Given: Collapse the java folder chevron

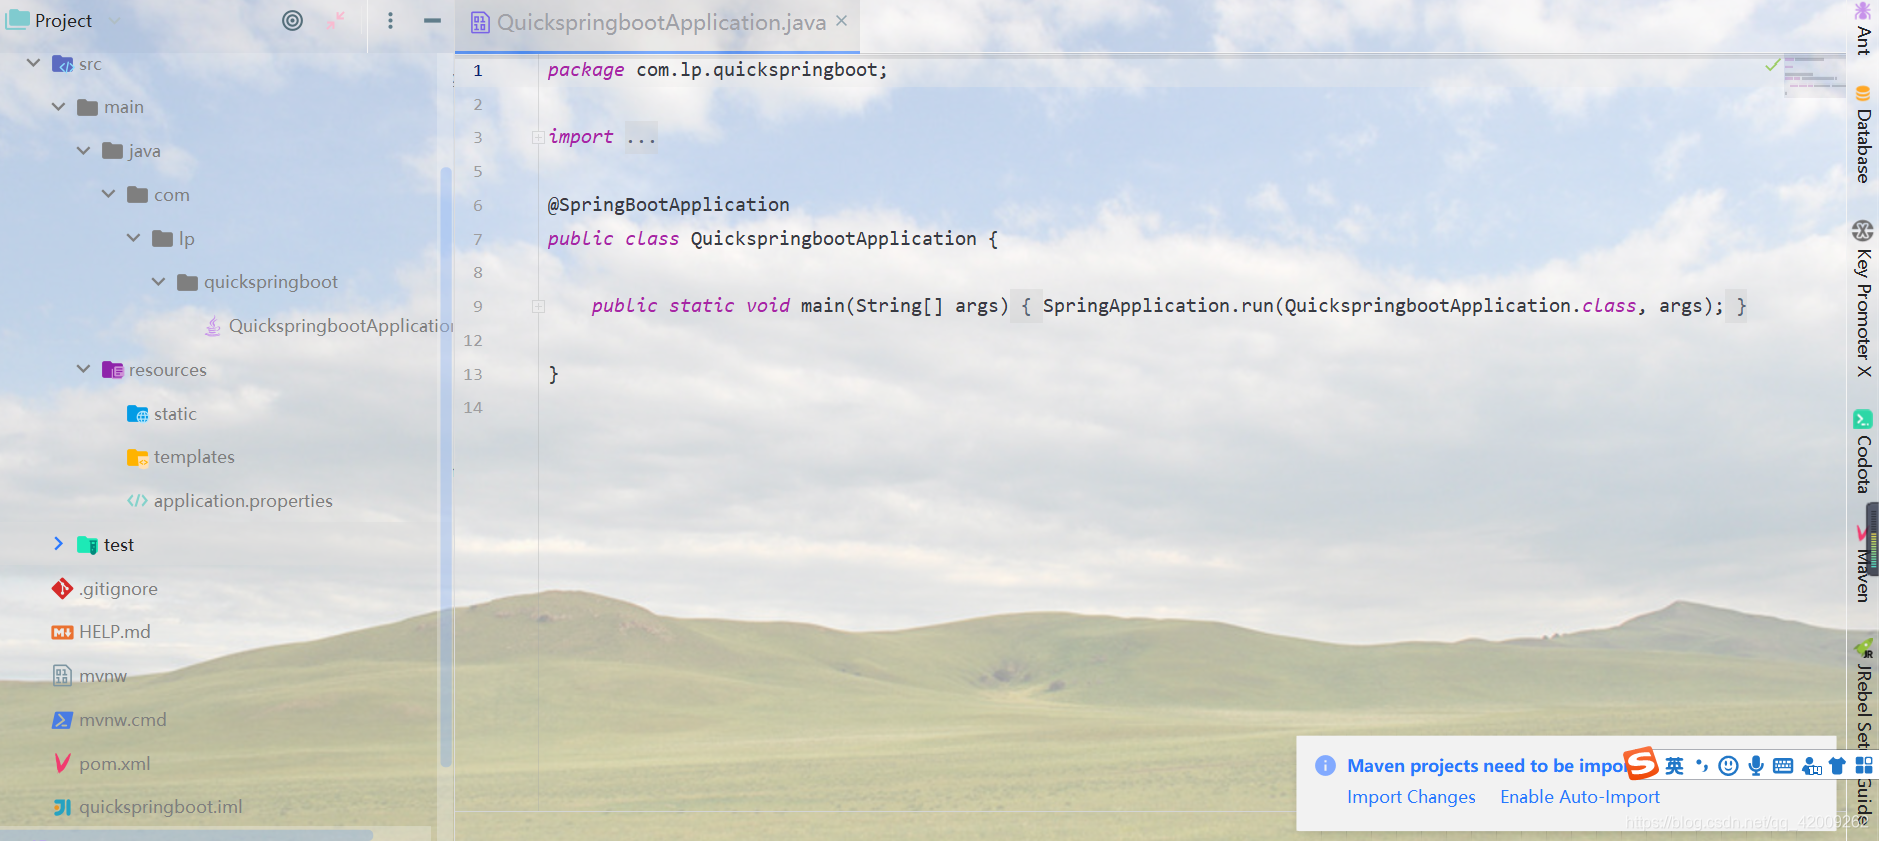Looking at the screenshot, I should click(x=83, y=150).
